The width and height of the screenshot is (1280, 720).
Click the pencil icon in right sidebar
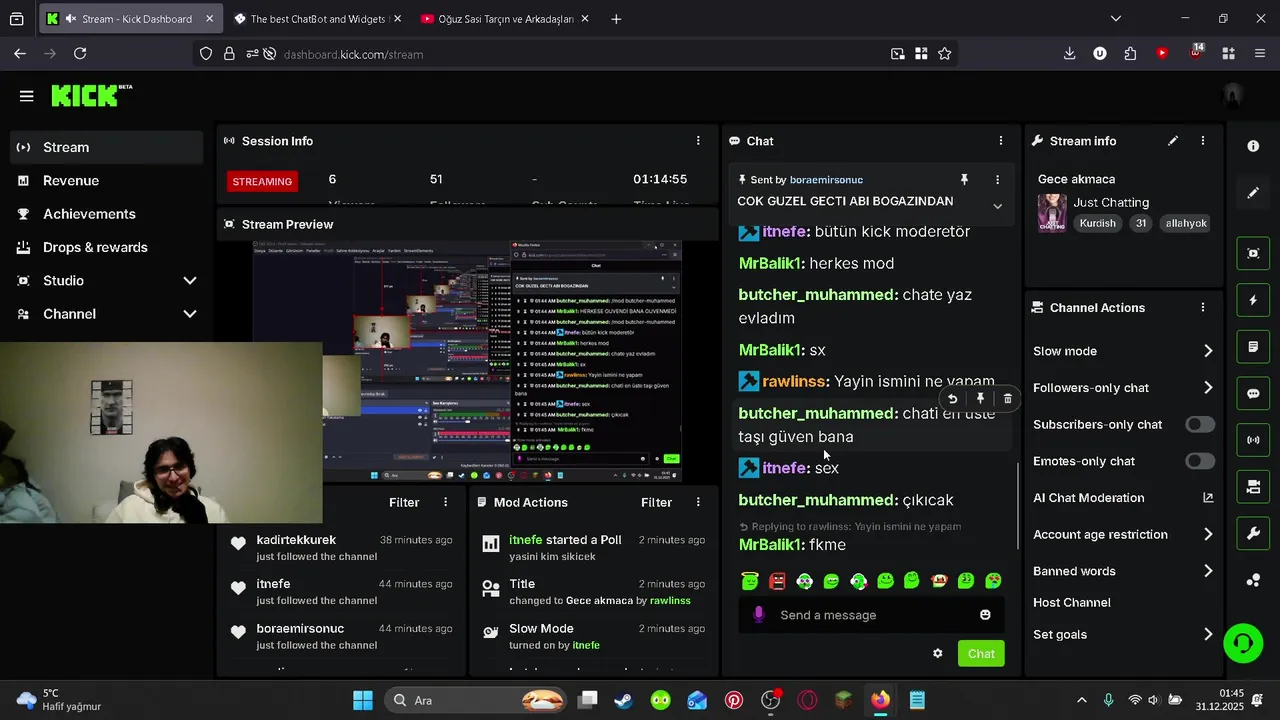1253,193
